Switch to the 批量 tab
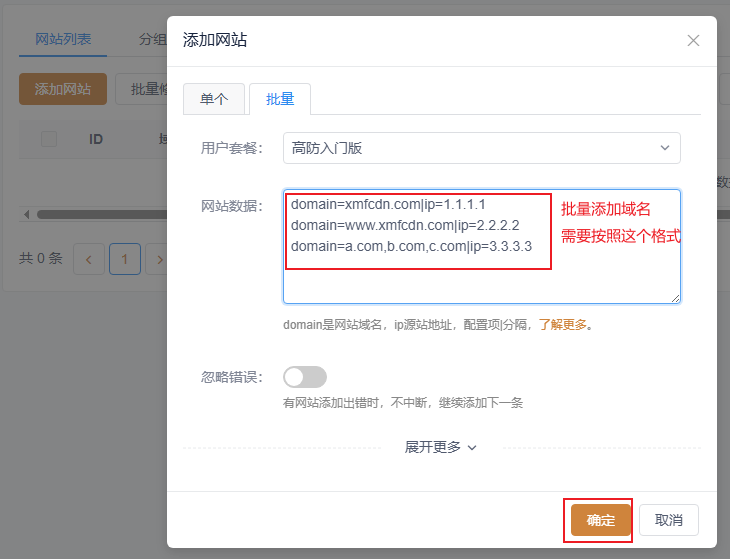This screenshot has height=559, width=730. point(280,99)
